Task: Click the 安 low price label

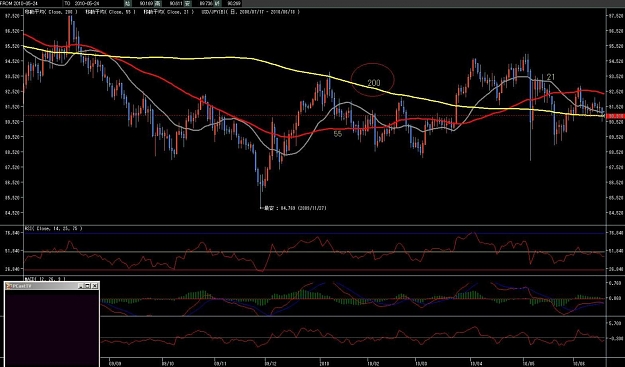Action: click(x=188, y=3)
